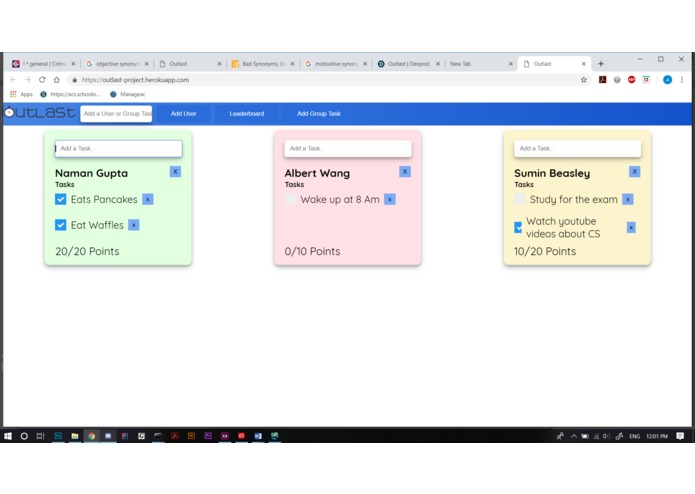Viewport: 695px width, 494px height.
Task: Open Task View on the taskbar
Action: click(40, 436)
